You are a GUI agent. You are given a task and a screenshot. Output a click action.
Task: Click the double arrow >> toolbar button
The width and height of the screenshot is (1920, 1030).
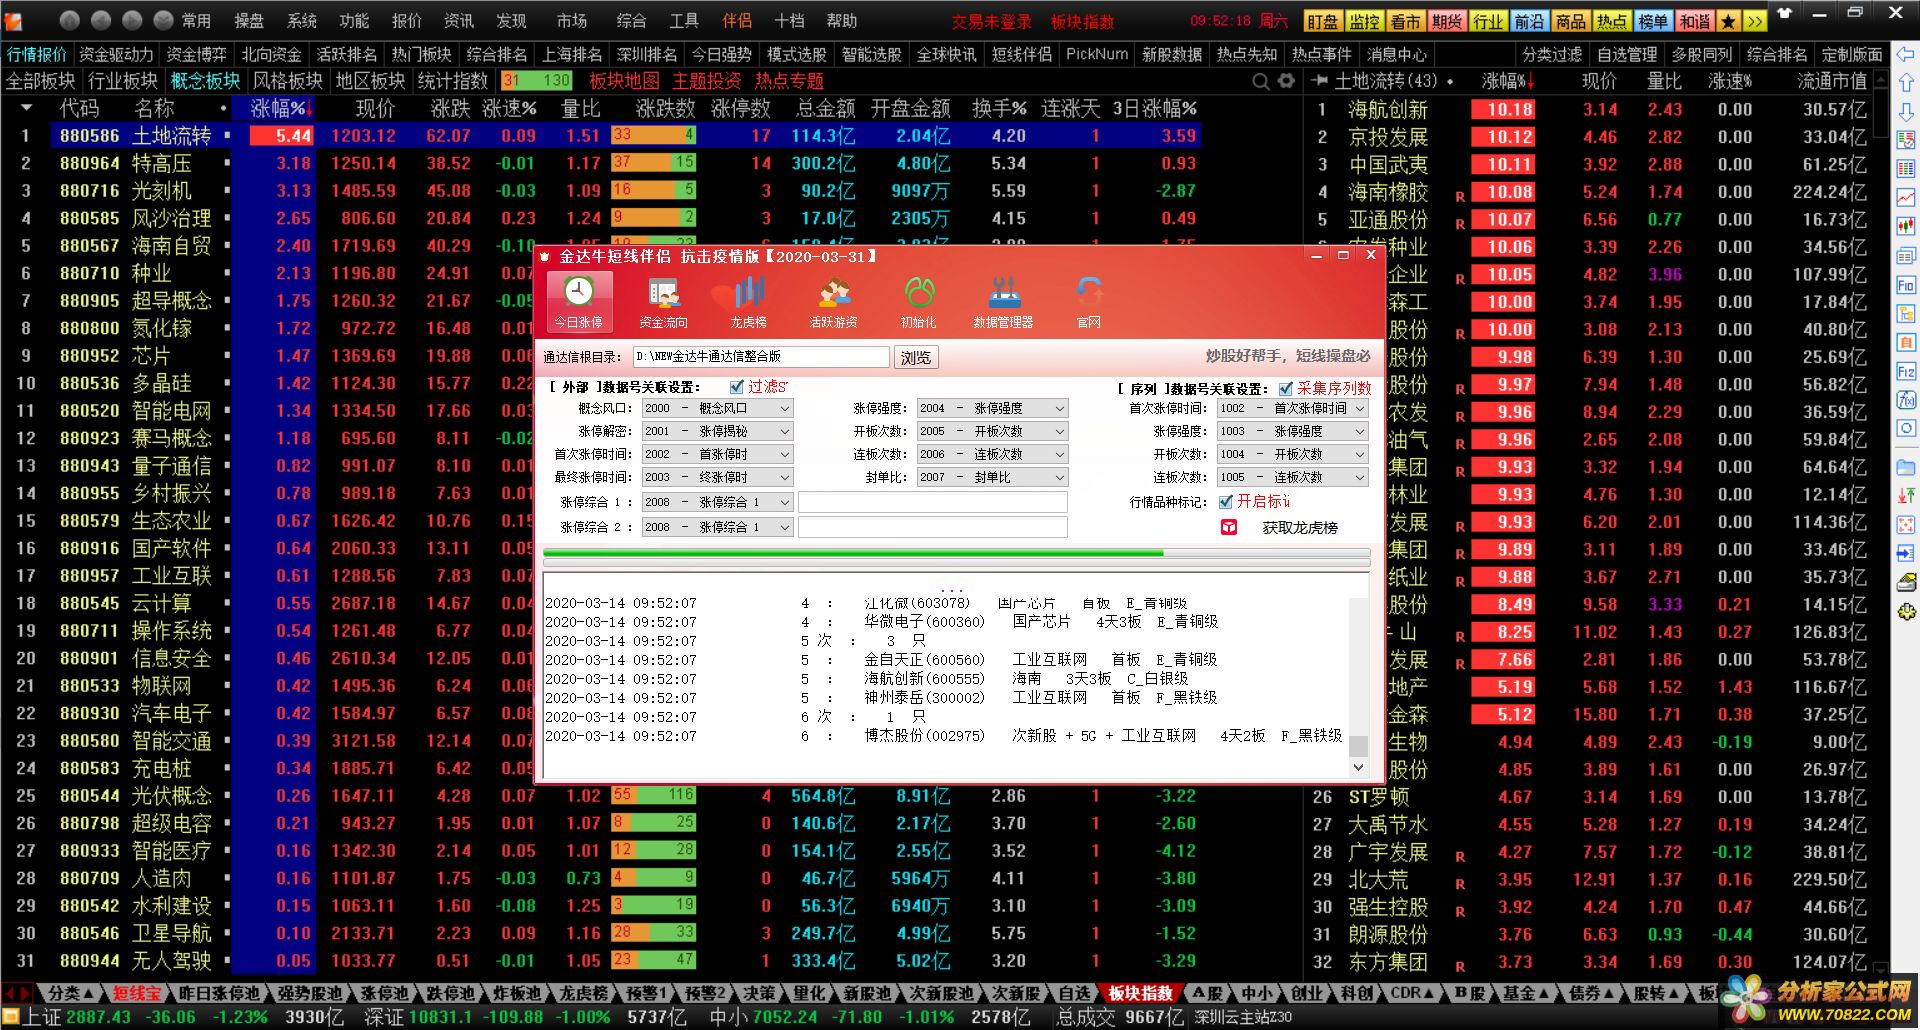(x=1754, y=21)
